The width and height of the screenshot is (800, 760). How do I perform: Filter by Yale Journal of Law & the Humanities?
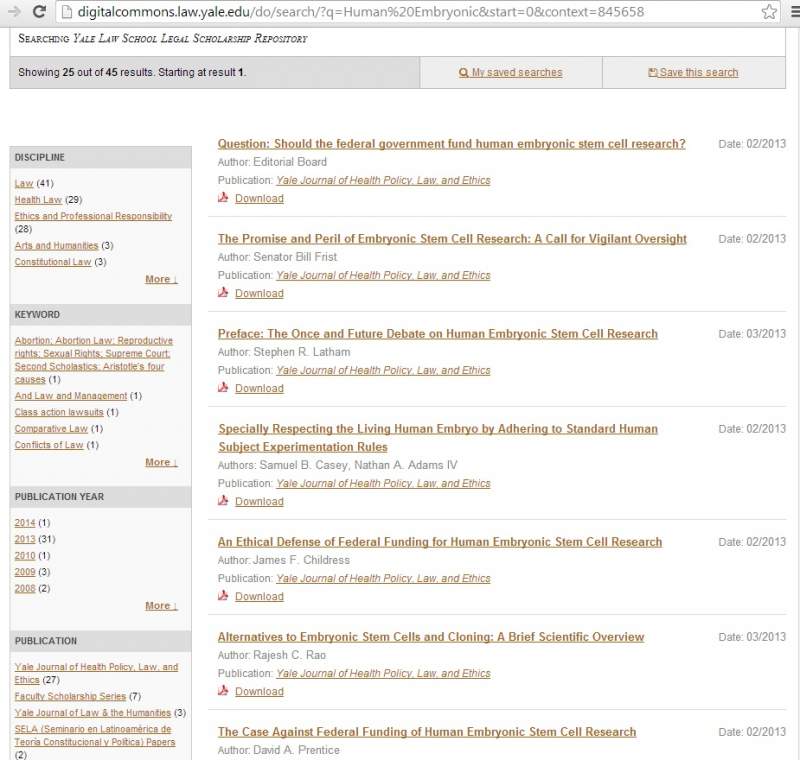pos(92,713)
